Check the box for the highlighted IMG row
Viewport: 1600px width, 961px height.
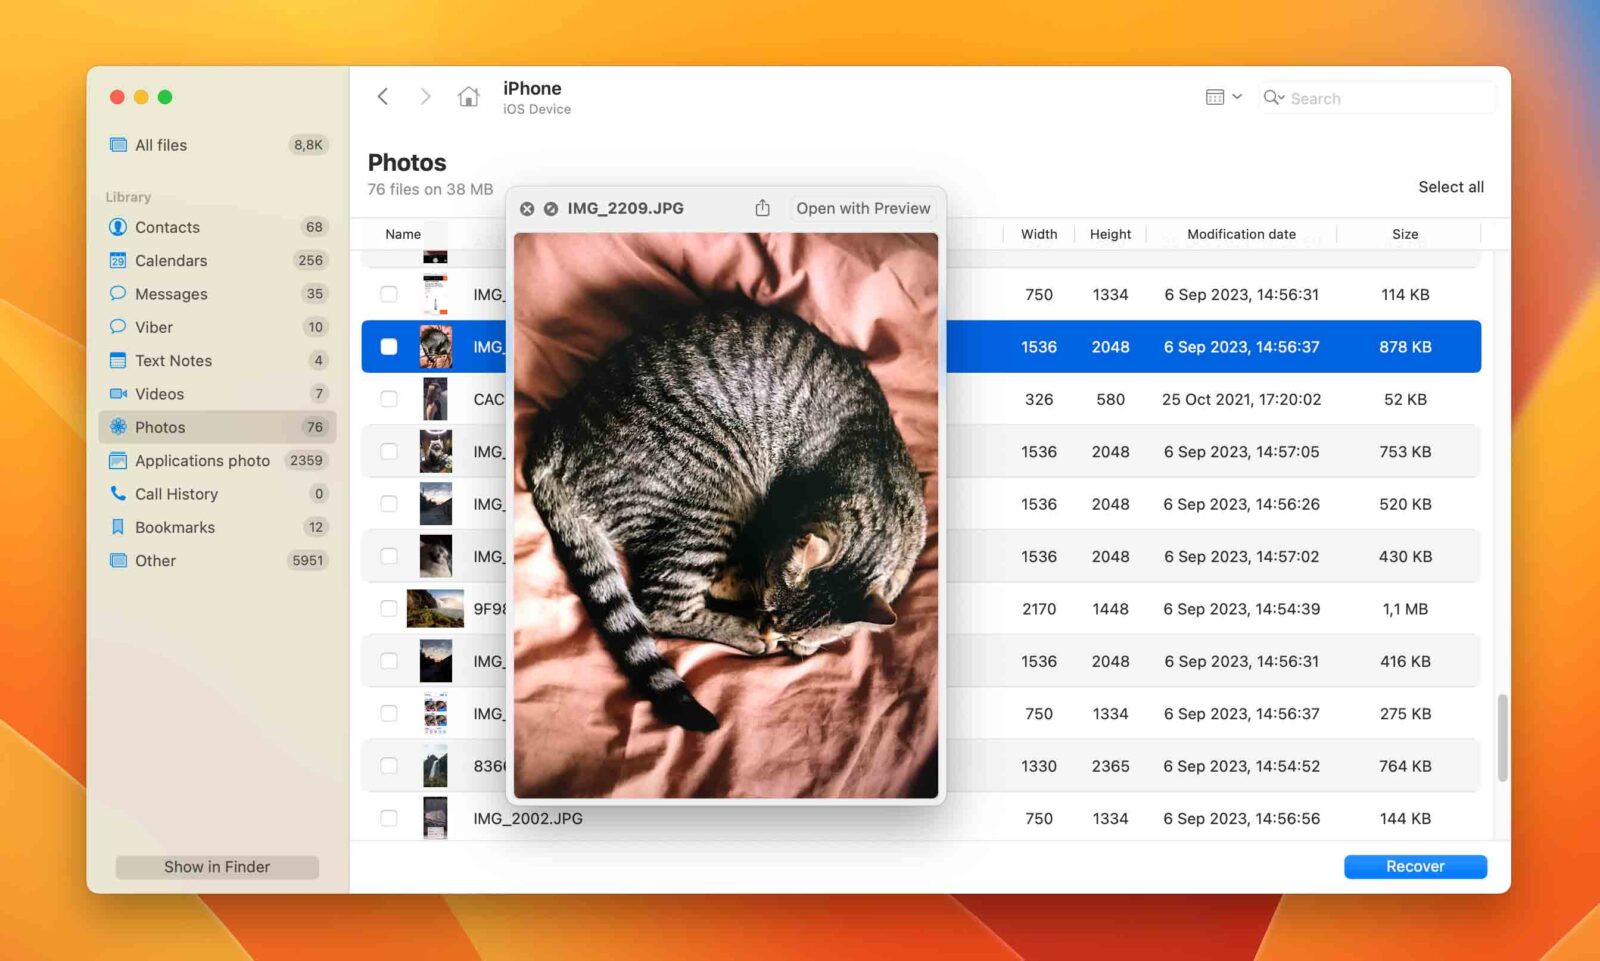coord(389,346)
